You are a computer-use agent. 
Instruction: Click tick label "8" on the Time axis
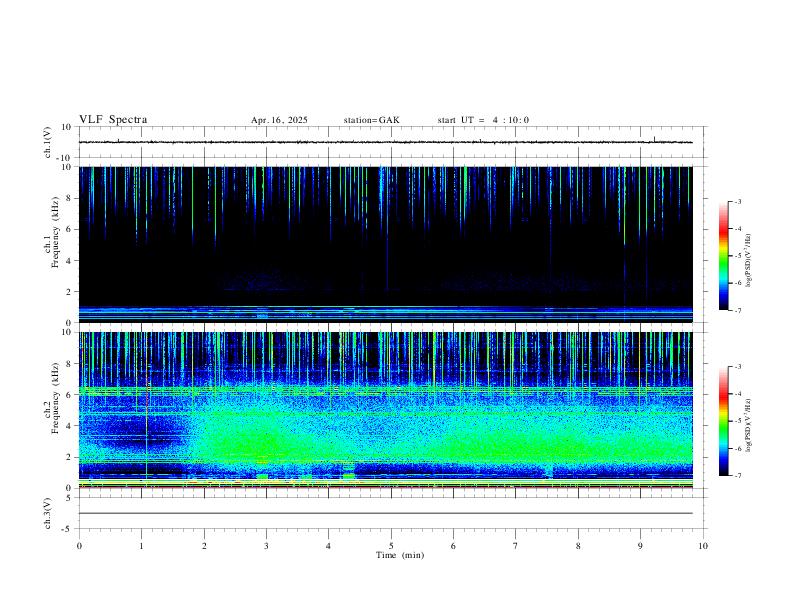tap(578, 546)
